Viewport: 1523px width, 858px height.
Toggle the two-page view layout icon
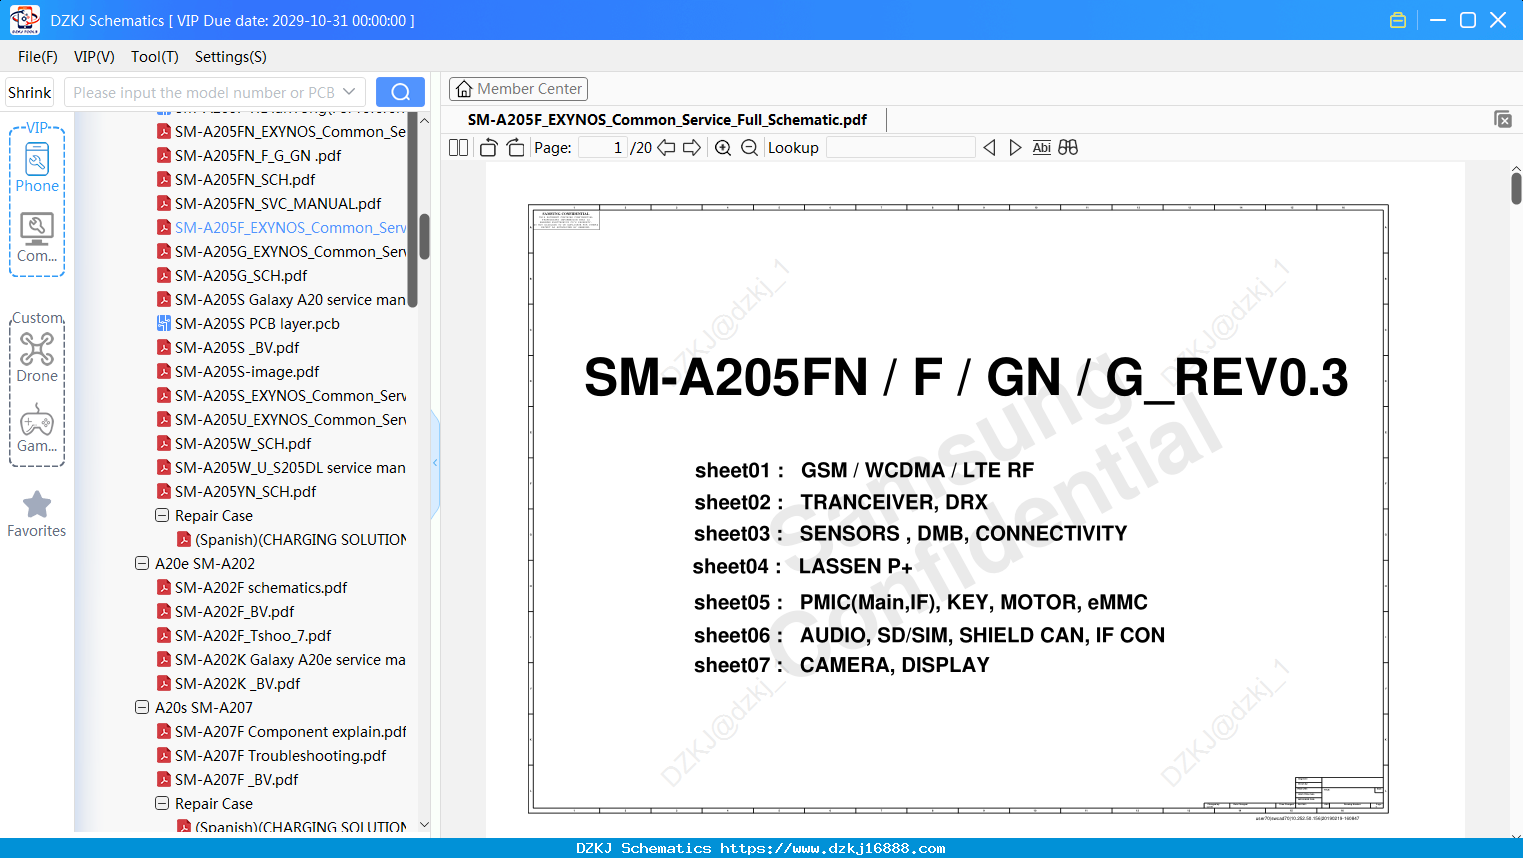coord(459,148)
